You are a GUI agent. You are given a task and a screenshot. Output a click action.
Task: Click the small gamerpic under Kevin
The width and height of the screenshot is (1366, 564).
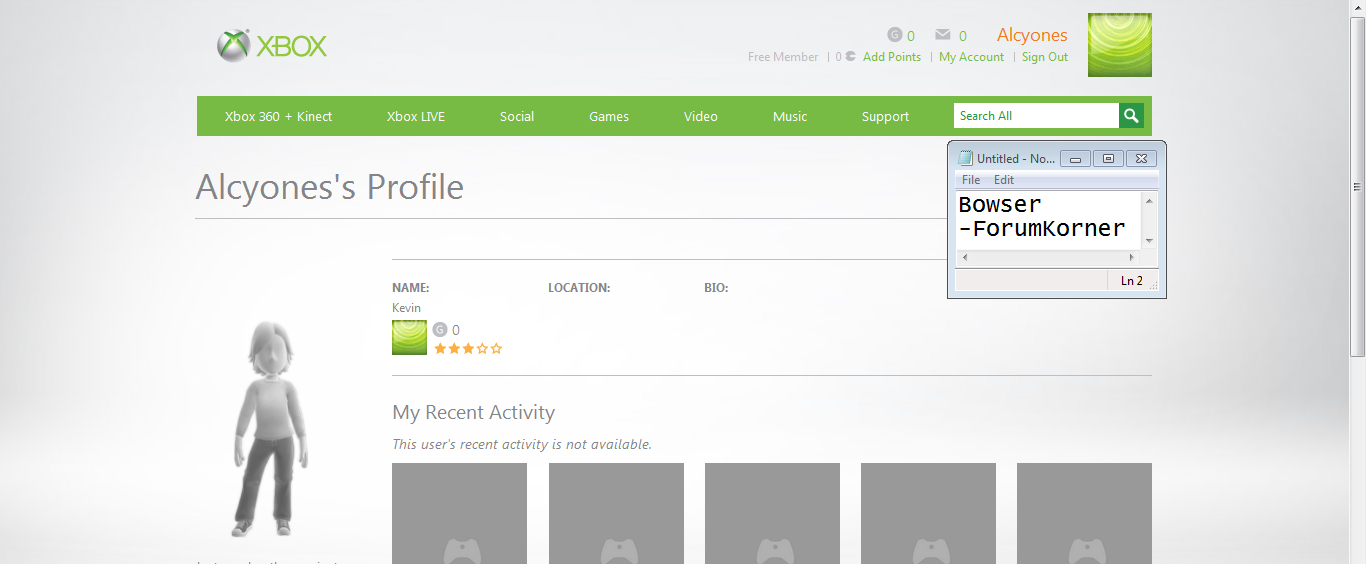pyautogui.click(x=409, y=338)
